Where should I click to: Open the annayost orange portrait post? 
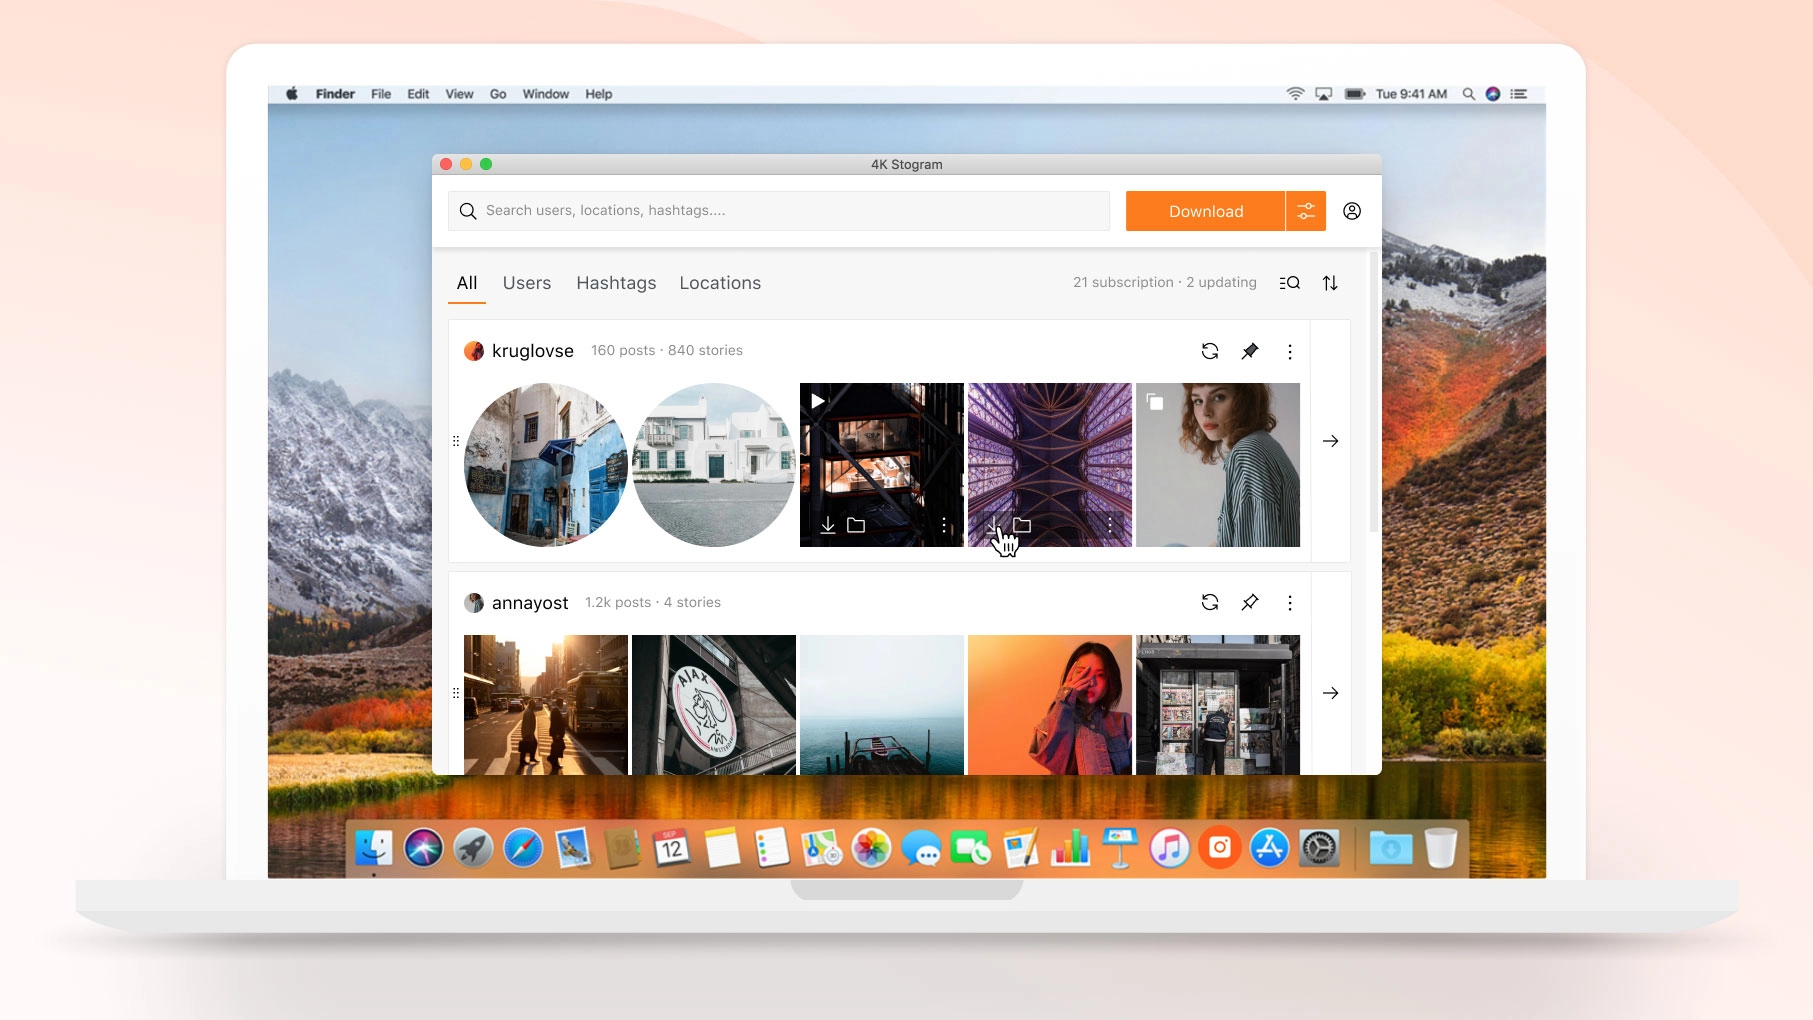click(x=1050, y=705)
